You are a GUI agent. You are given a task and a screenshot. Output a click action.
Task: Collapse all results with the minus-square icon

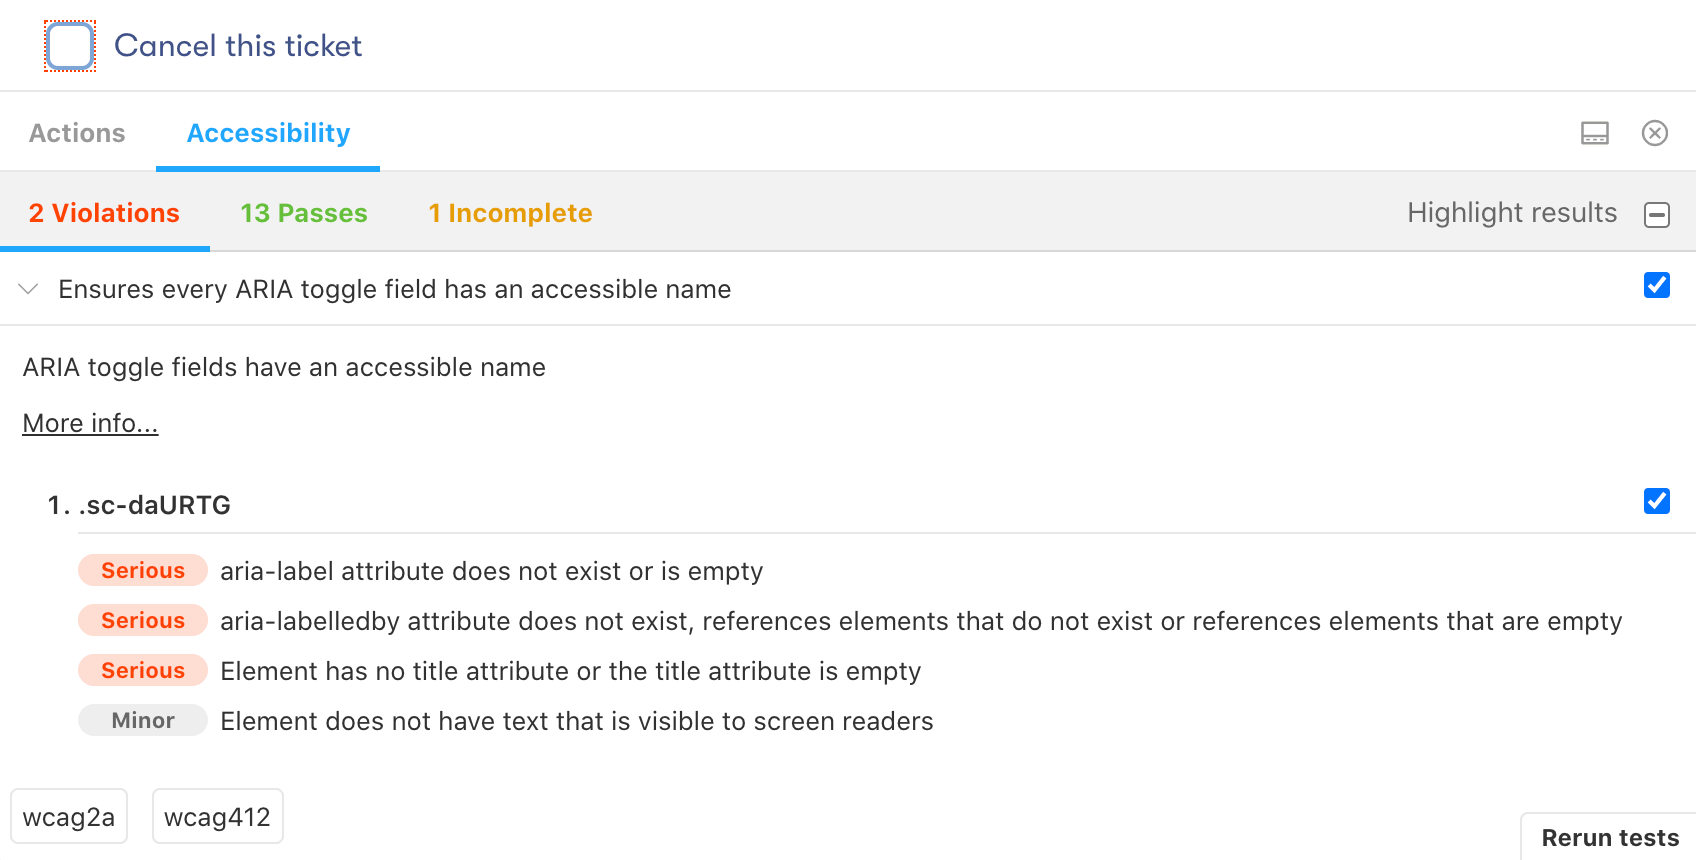(1659, 213)
